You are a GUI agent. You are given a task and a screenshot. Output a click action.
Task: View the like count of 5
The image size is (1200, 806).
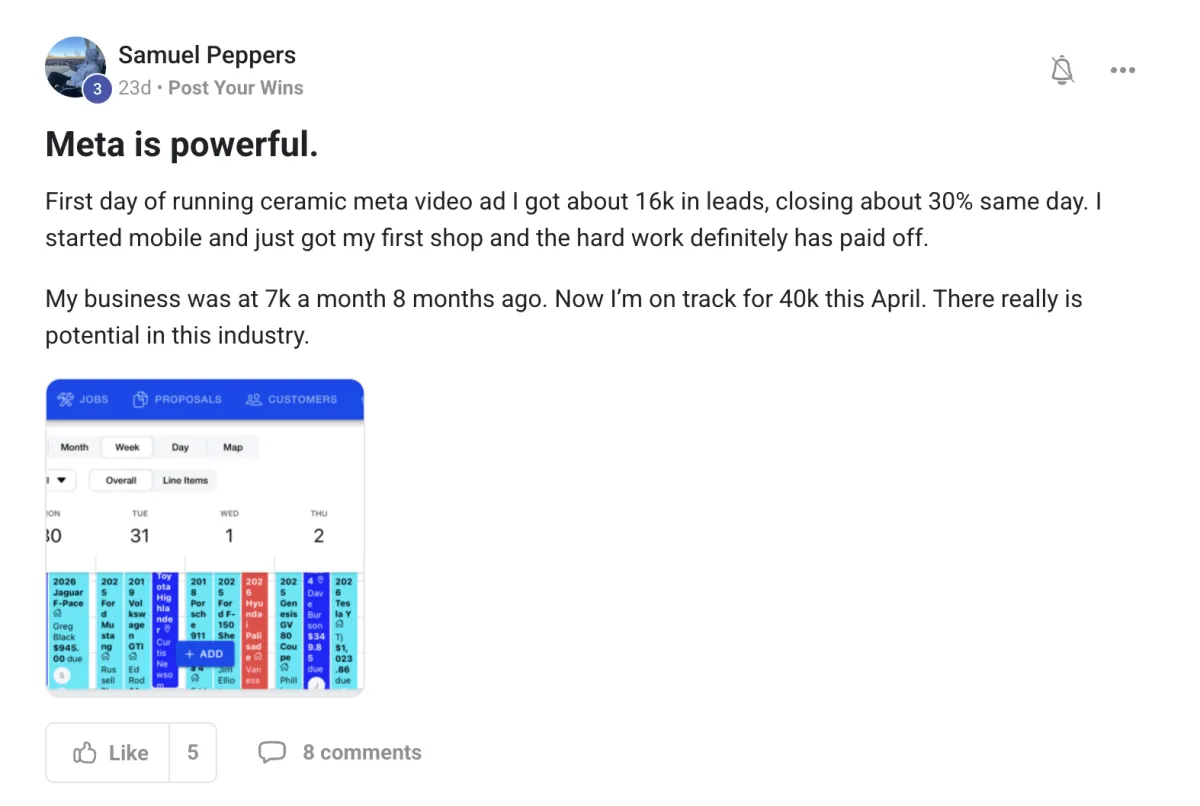click(x=193, y=752)
